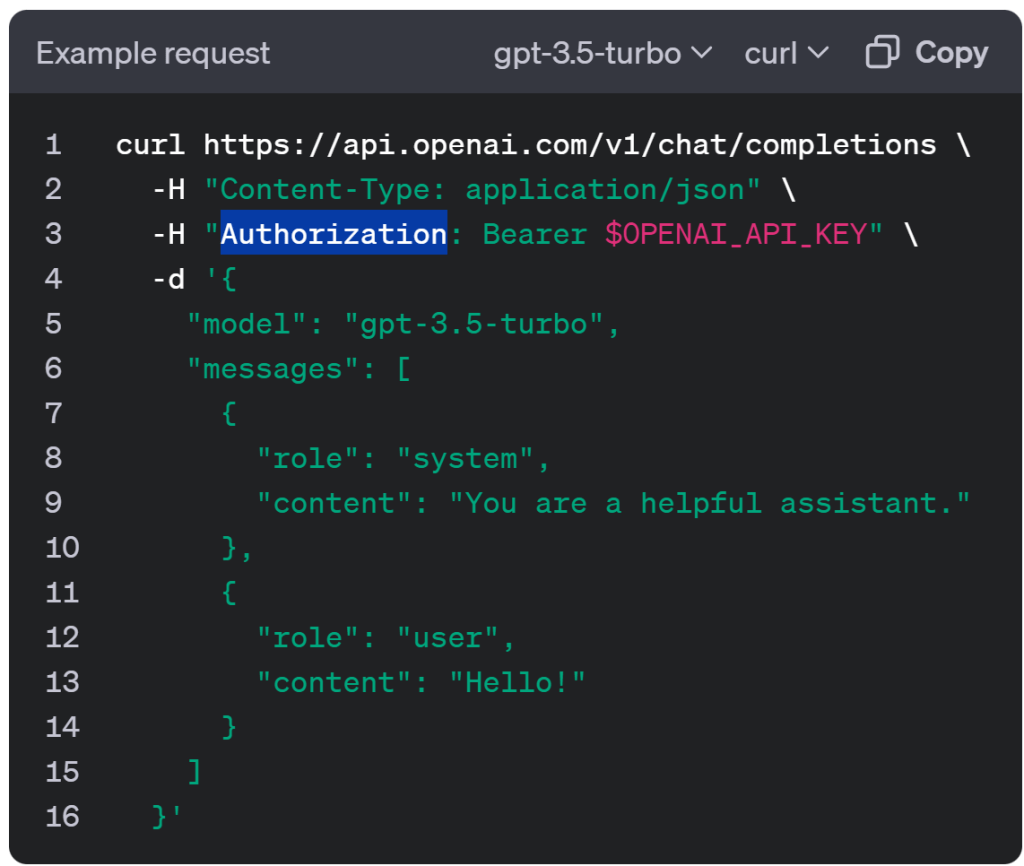Click the highlighted Authorization word

(333, 234)
